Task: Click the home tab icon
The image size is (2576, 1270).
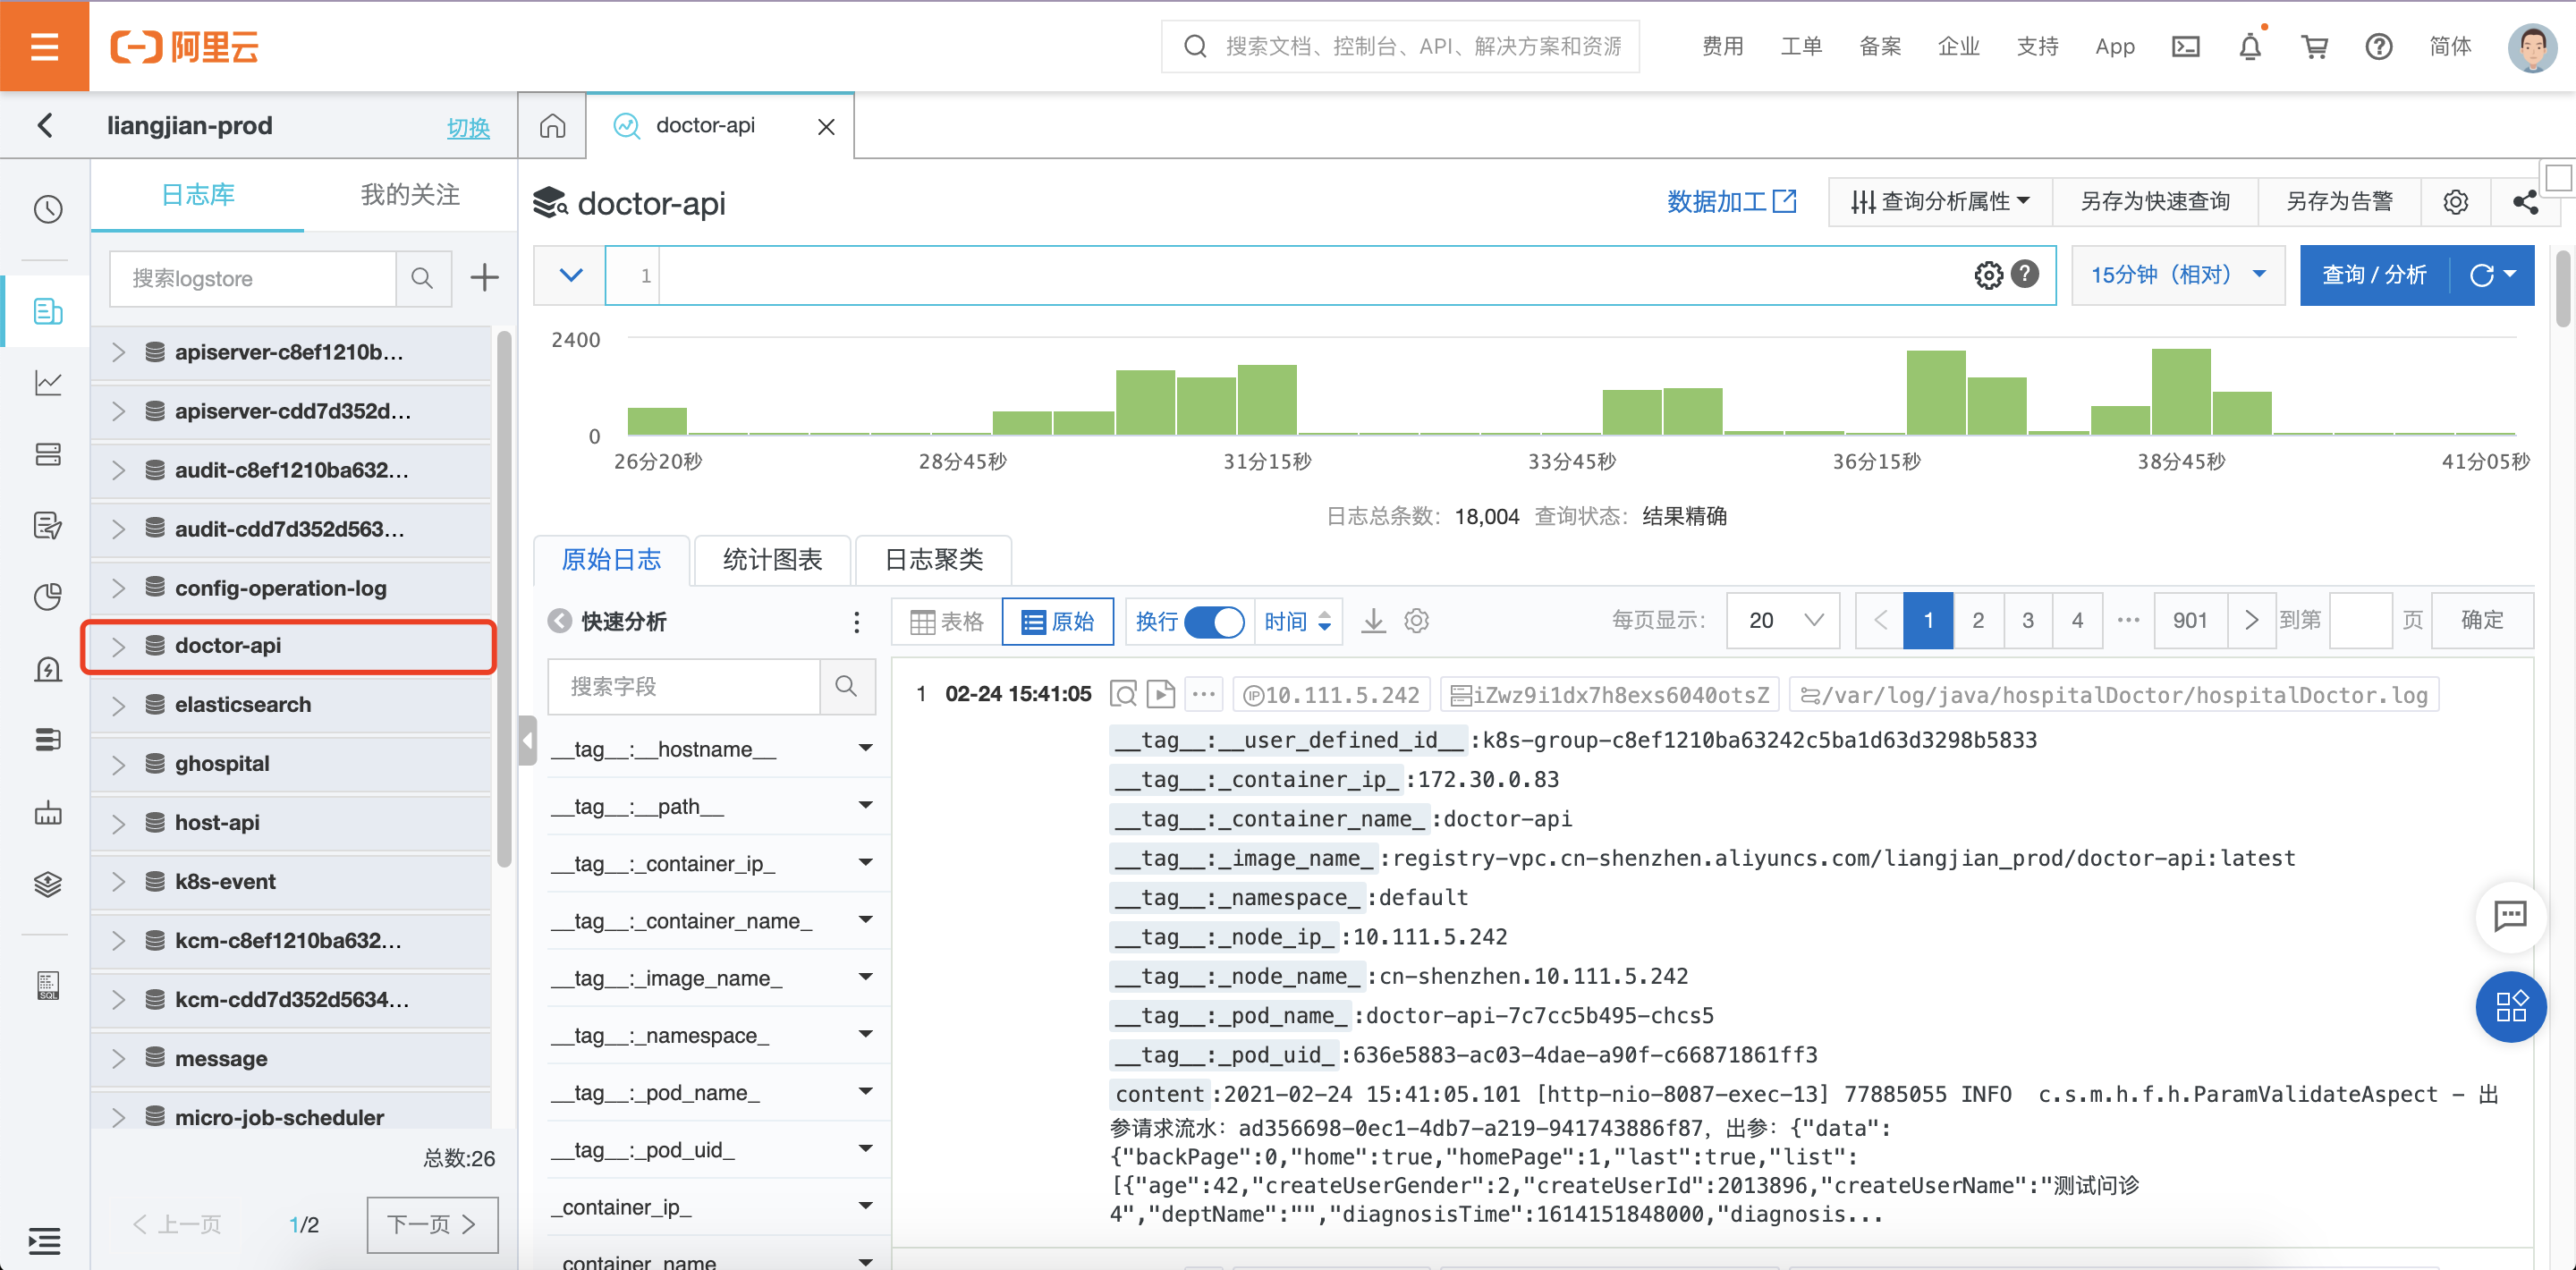Action: tap(552, 126)
